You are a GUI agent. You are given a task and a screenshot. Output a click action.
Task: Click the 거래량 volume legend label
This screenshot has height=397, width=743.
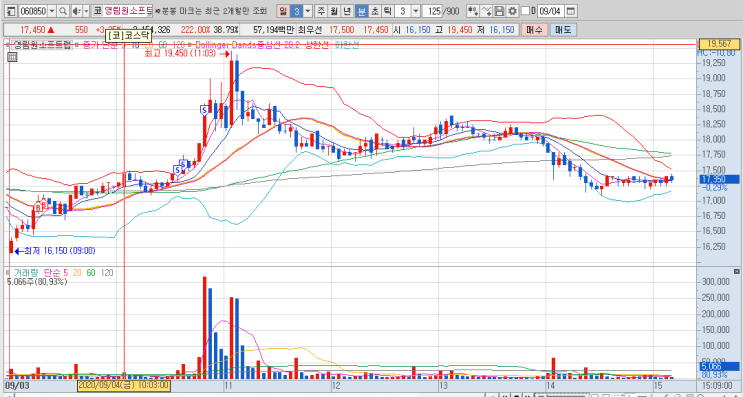(27, 273)
